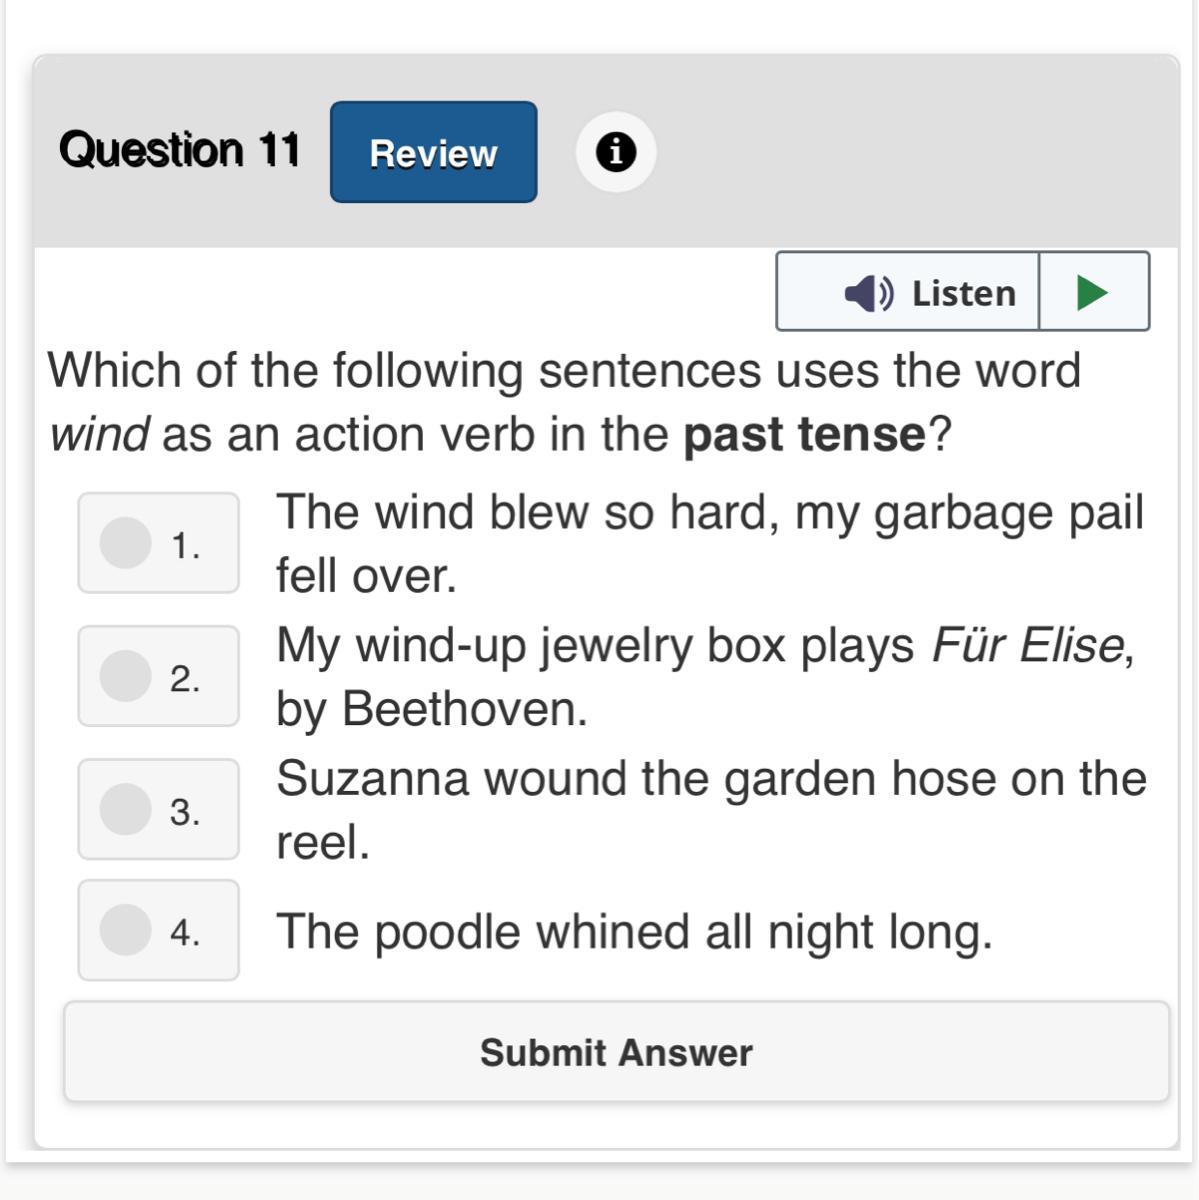This screenshot has width=1199, height=1200.
Task: Choose radio button for option 2
Action: [x=126, y=676]
